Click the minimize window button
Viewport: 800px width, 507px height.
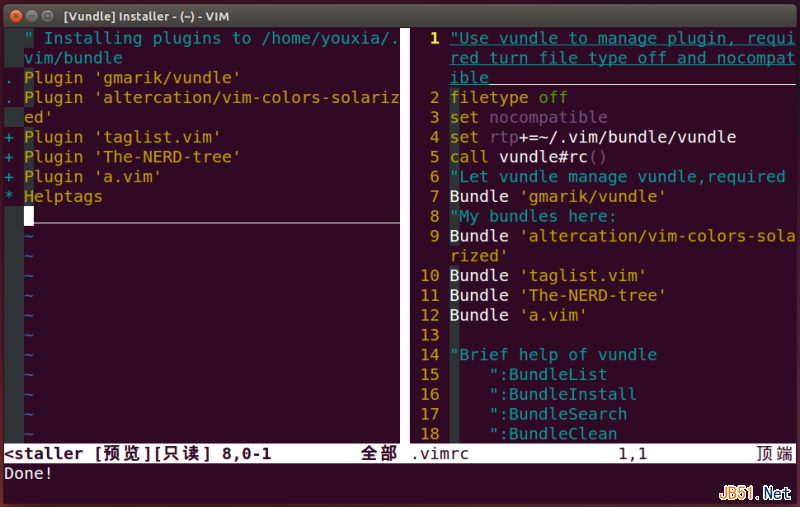point(32,16)
